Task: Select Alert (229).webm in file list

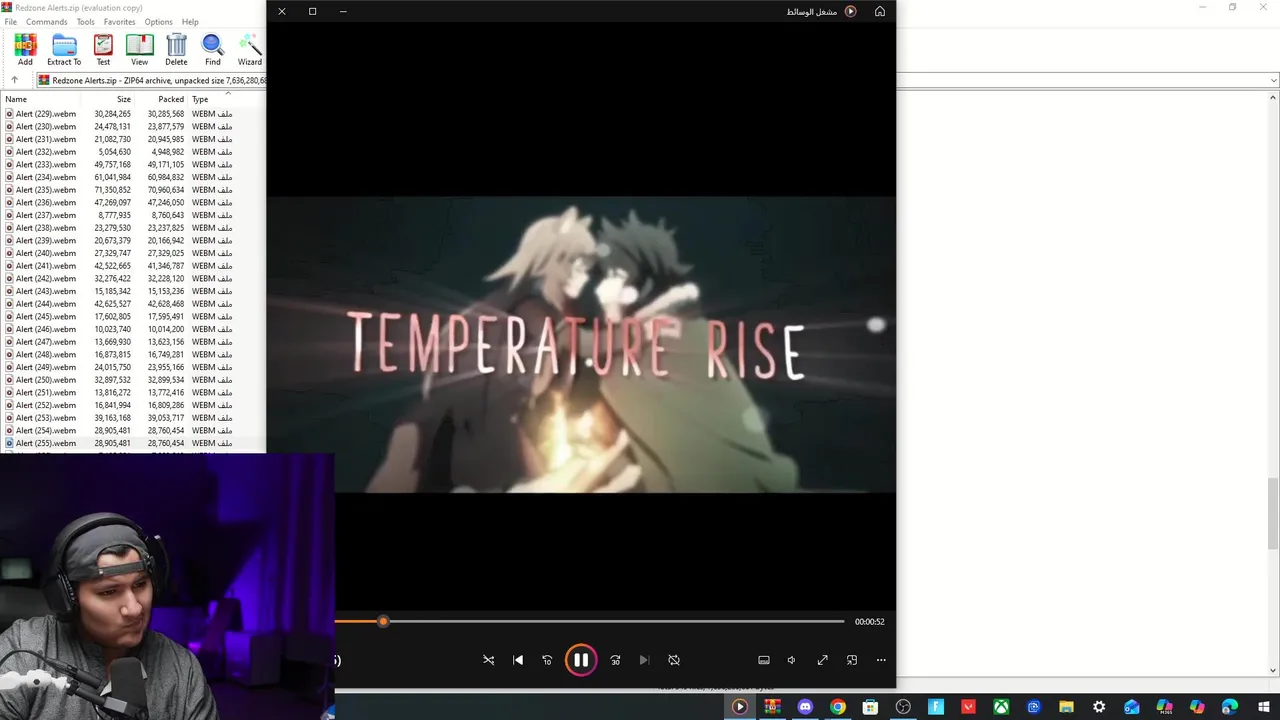Action: pyautogui.click(x=45, y=114)
